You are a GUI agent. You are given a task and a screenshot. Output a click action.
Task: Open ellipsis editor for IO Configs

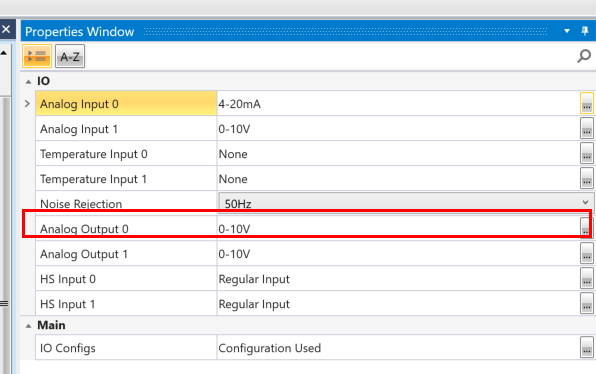[587, 347]
